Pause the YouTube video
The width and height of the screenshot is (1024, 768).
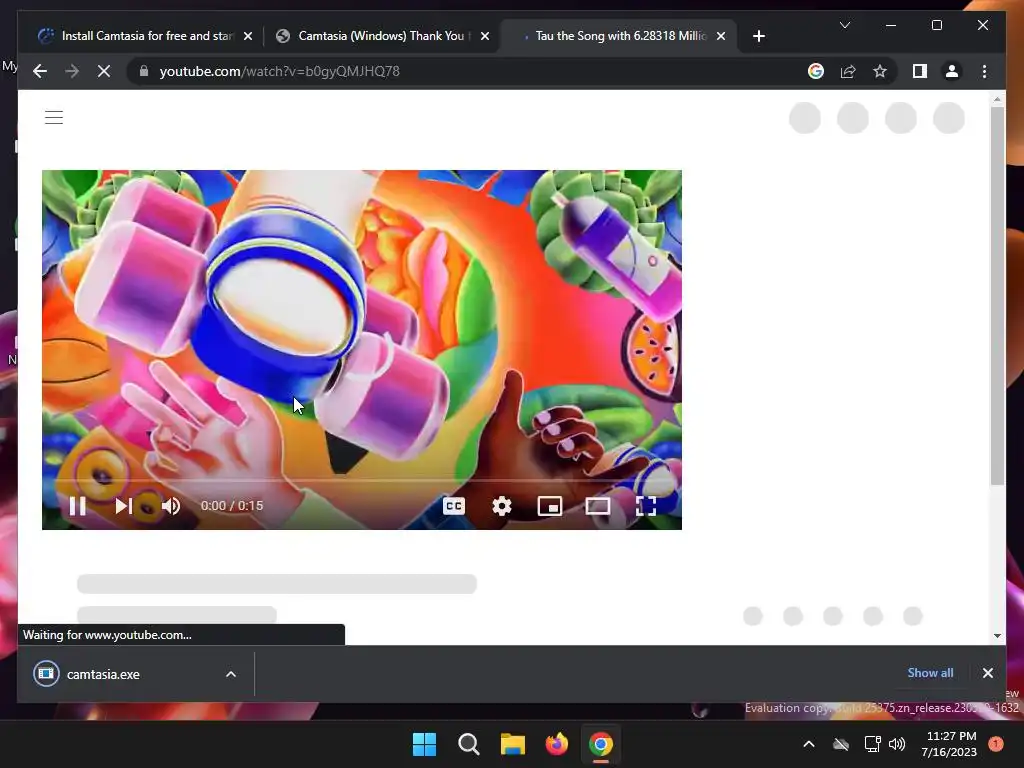point(78,506)
